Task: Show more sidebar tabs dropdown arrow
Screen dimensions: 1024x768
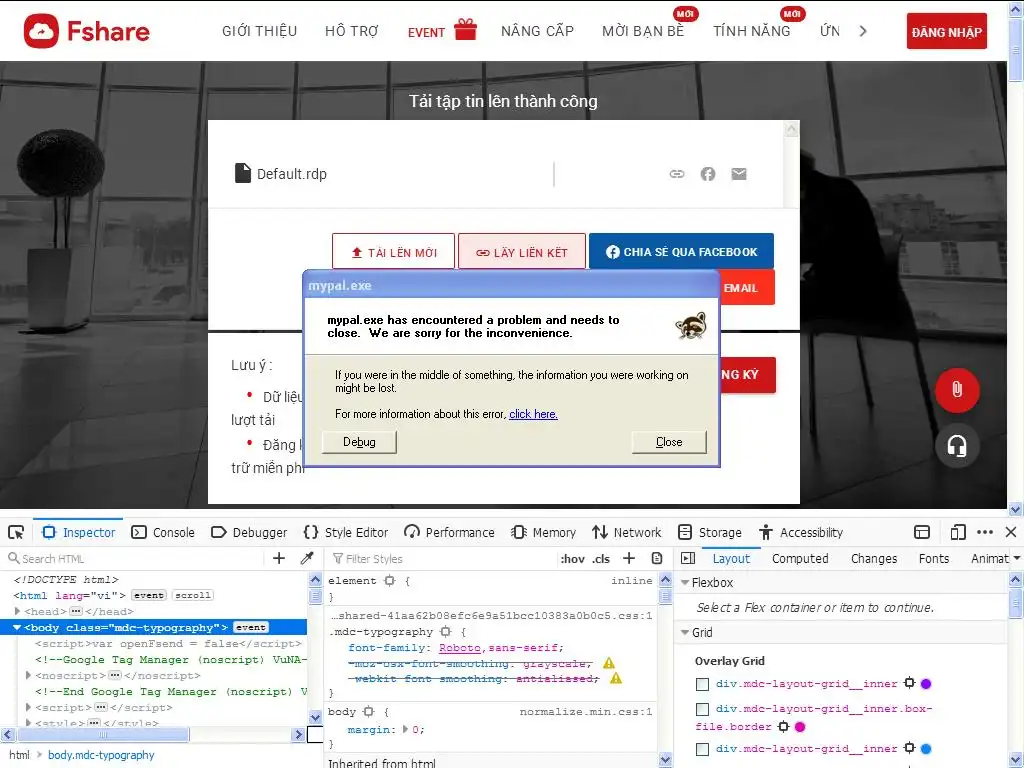Action: pyautogui.click(x=1017, y=558)
